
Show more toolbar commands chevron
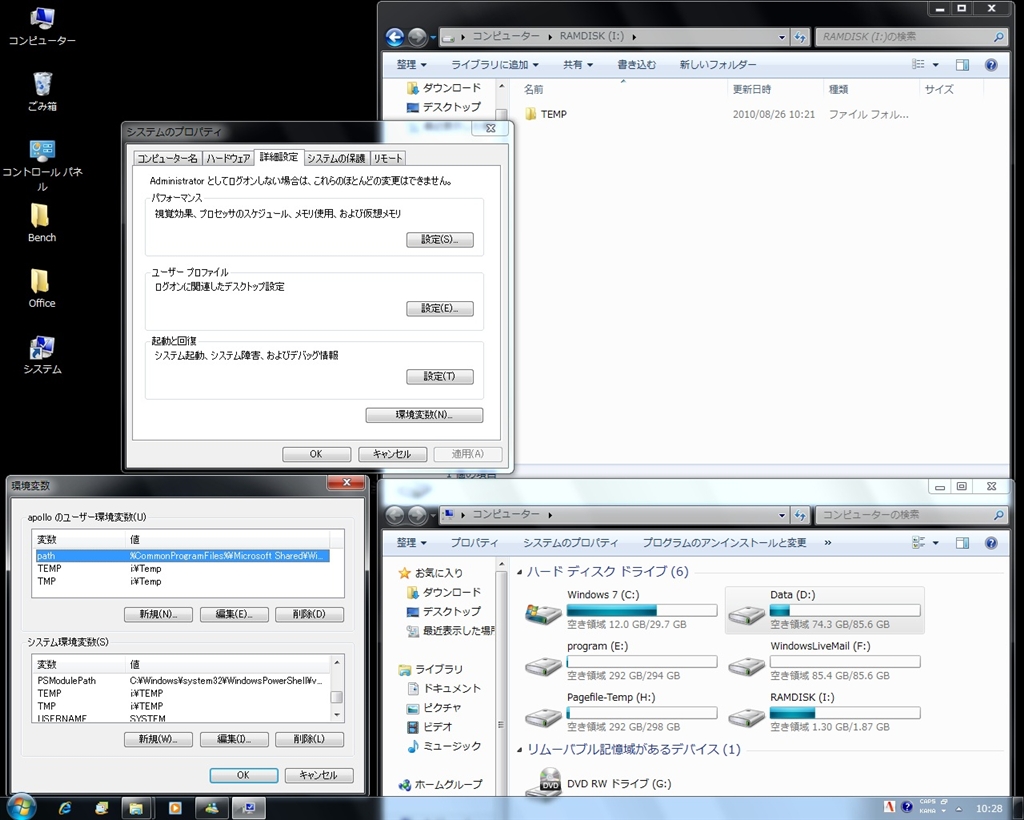point(827,543)
